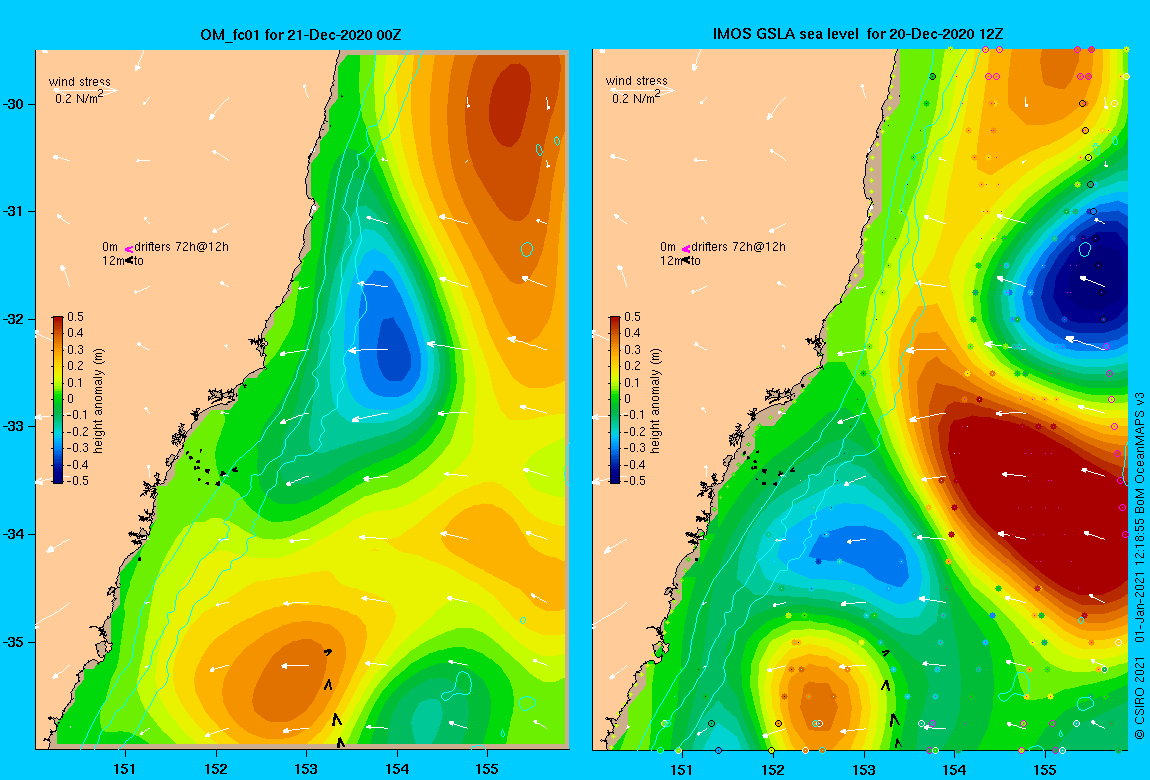Screen dimensions: 1150x780
Task: Click the 0.3 tick label on right color bar
Action: [632, 350]
